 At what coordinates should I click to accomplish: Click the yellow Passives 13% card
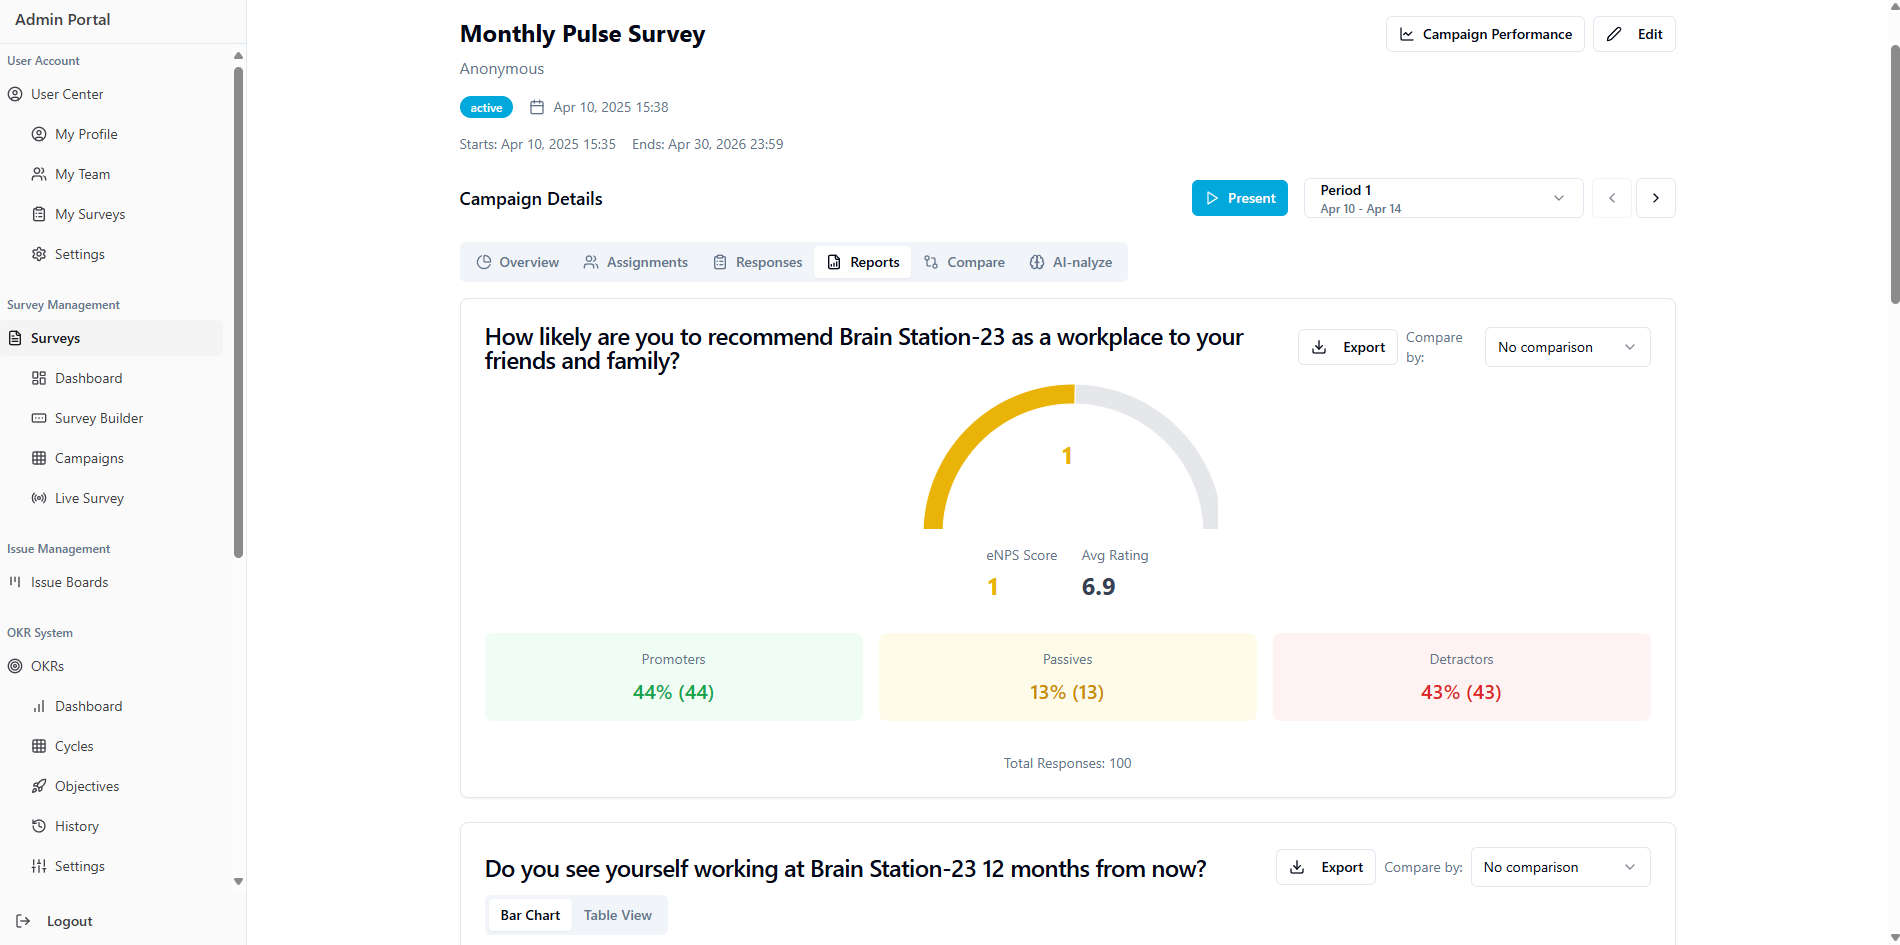(1068, 677)
